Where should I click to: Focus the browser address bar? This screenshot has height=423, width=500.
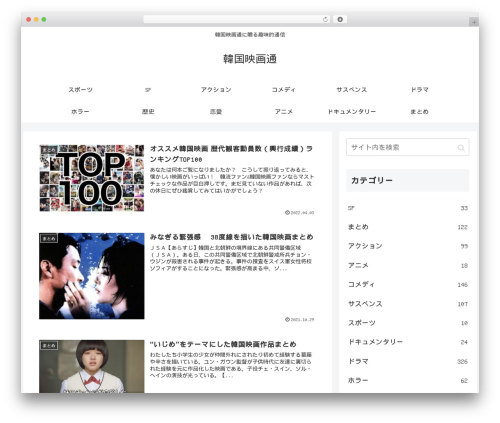point(236,19)
